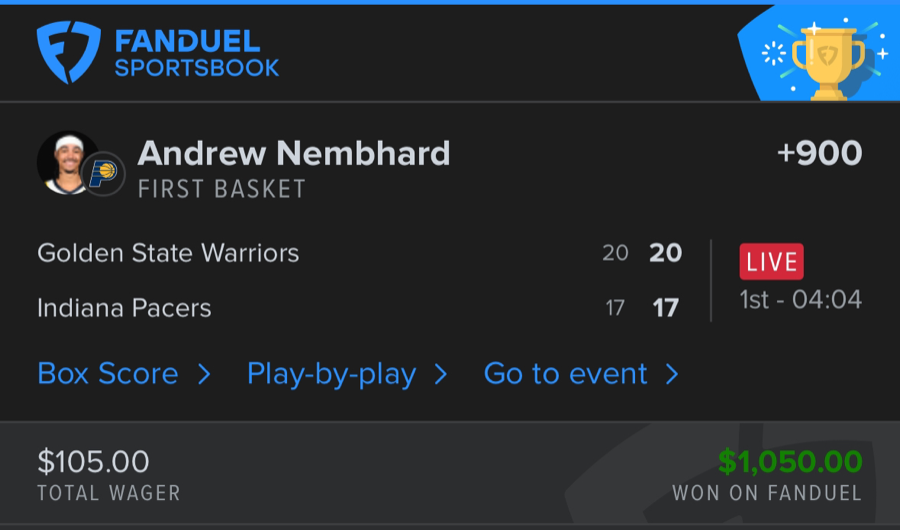Viewport: 900px width, 530px height.
Task: Click the Golden State Warriors team name
Action: [x=168, y=253]
